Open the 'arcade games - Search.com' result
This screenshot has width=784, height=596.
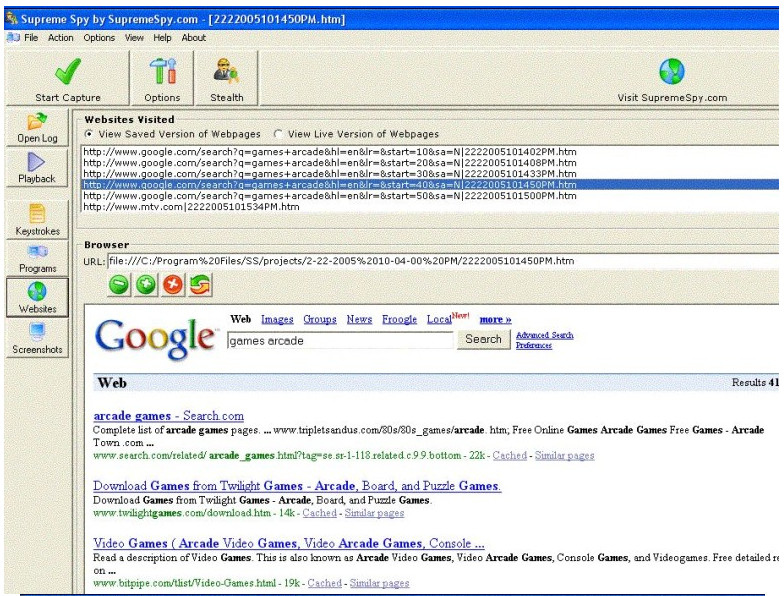168,416
